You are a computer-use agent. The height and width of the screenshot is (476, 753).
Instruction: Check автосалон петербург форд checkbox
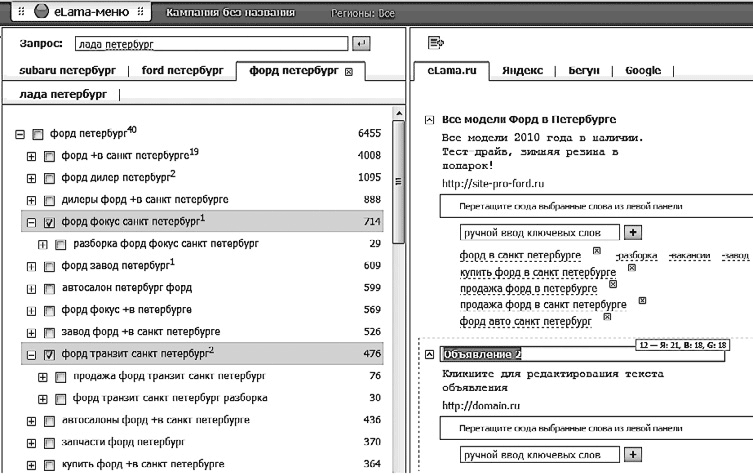(49, 289)
